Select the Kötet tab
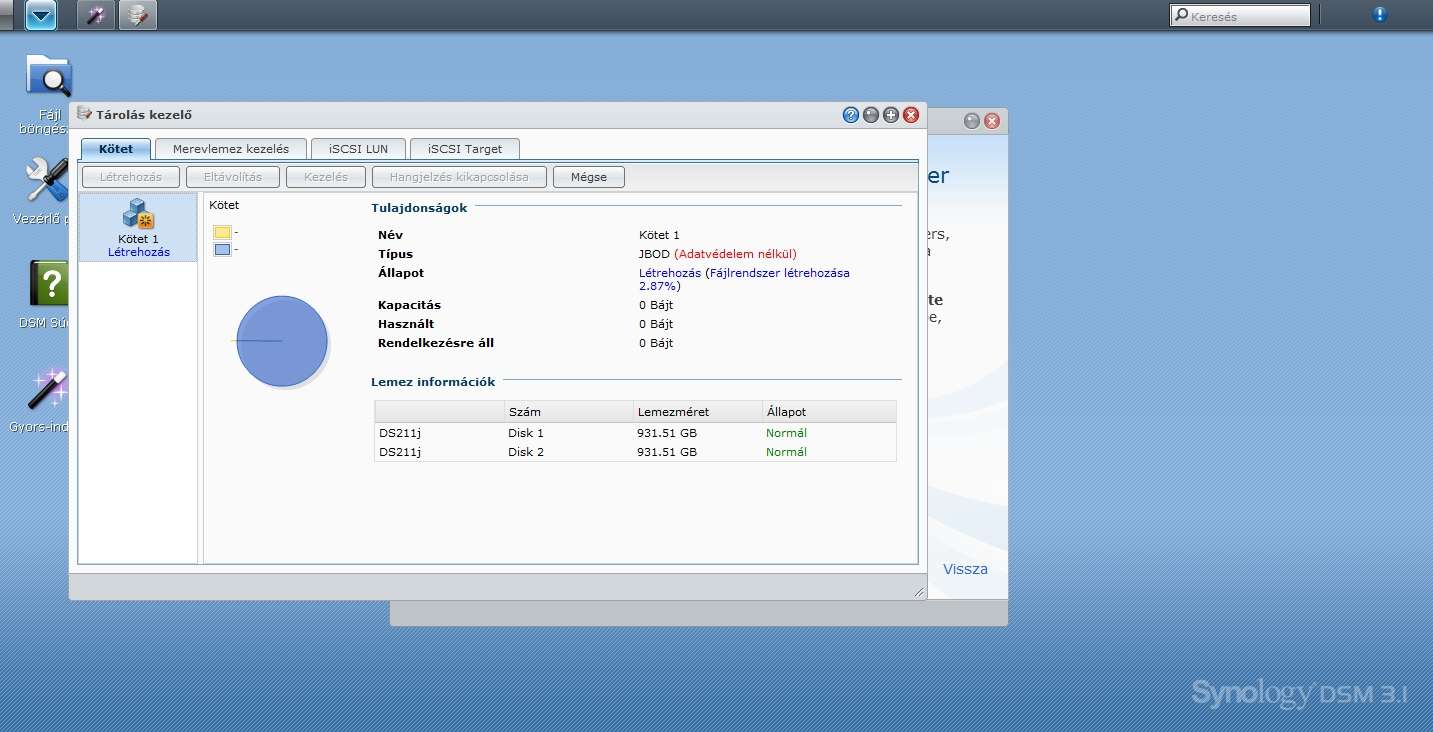 (x=116, y=149)
